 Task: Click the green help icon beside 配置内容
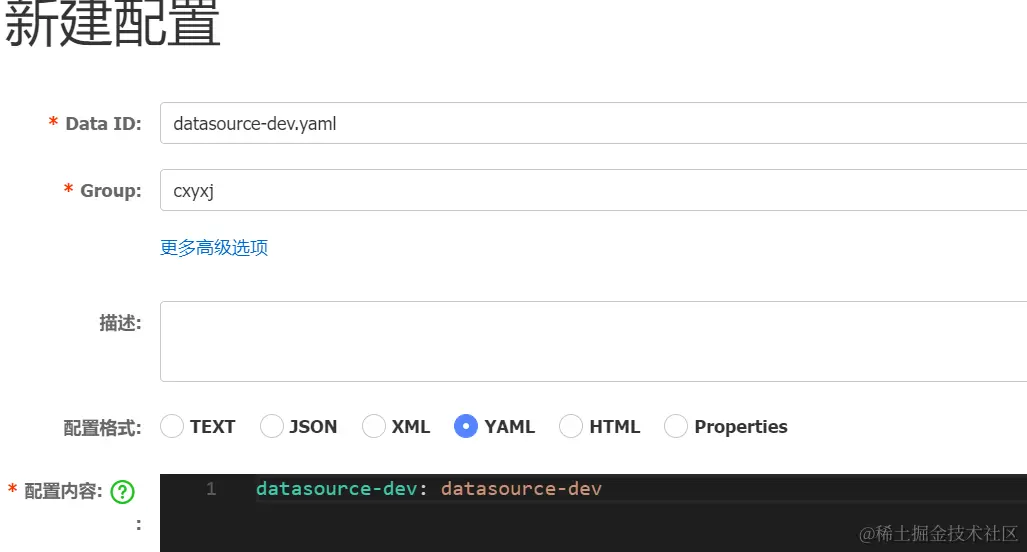[122, 491]
